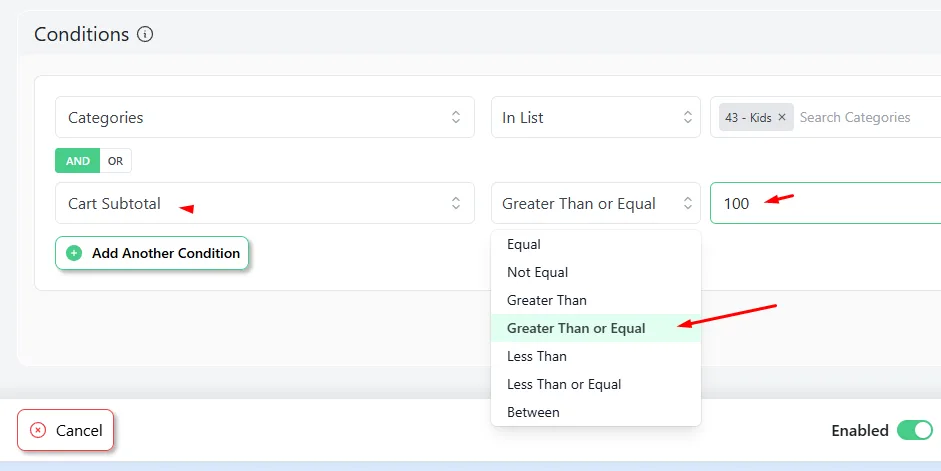Expand the Cart Subtotal condition dropdown
Image resolution: width=941 pixels, height=471 pixels.
tap(265, 203)
